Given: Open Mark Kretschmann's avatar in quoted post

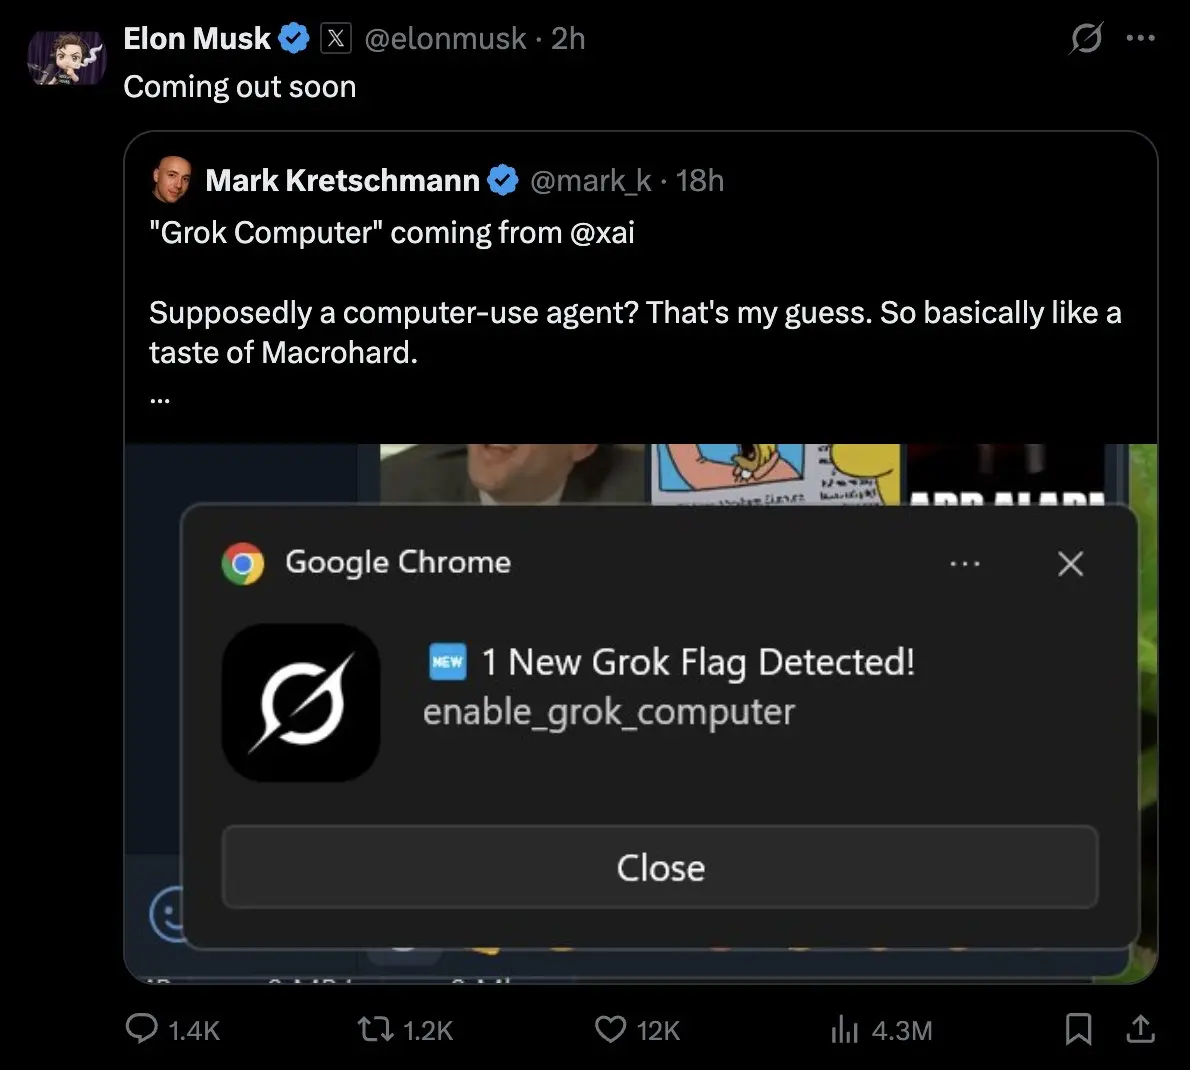Looking at the screenshot, I should [172, 180].
